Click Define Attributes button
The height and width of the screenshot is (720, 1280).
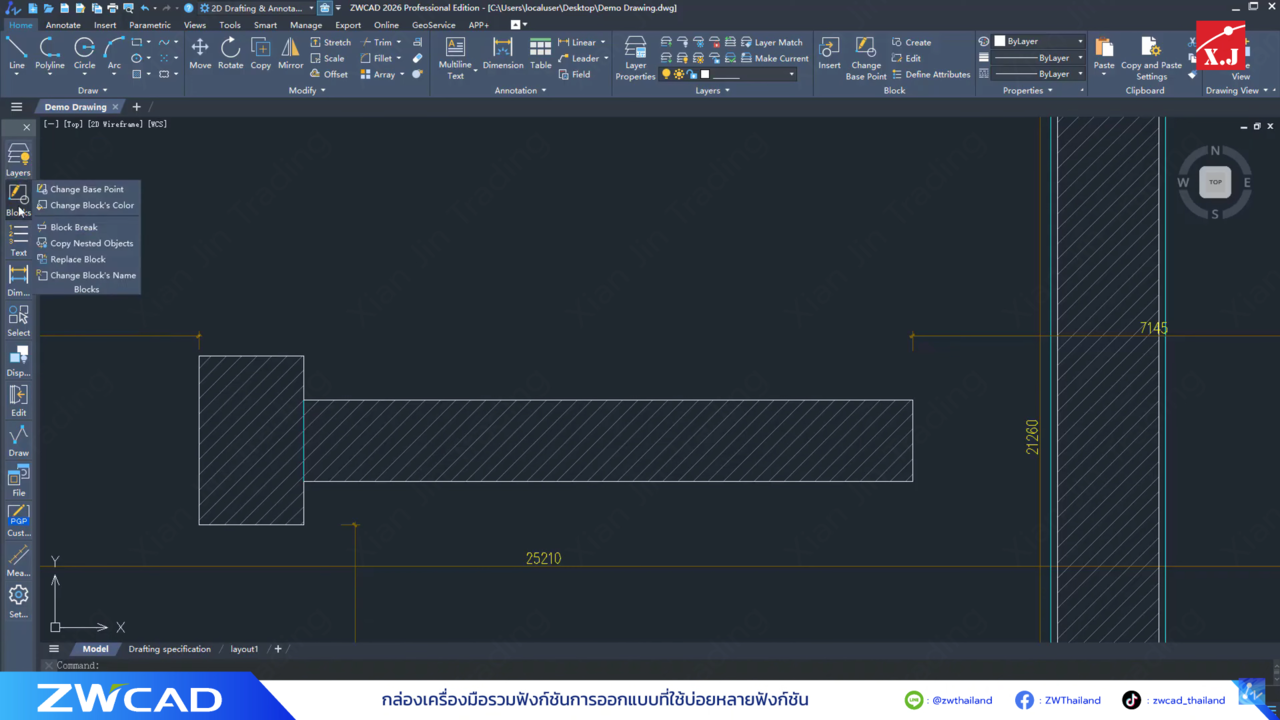(930, 74)
